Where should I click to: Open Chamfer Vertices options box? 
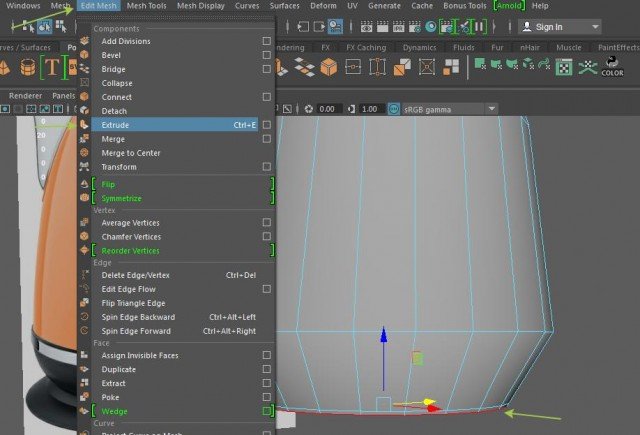coord(266,236)
